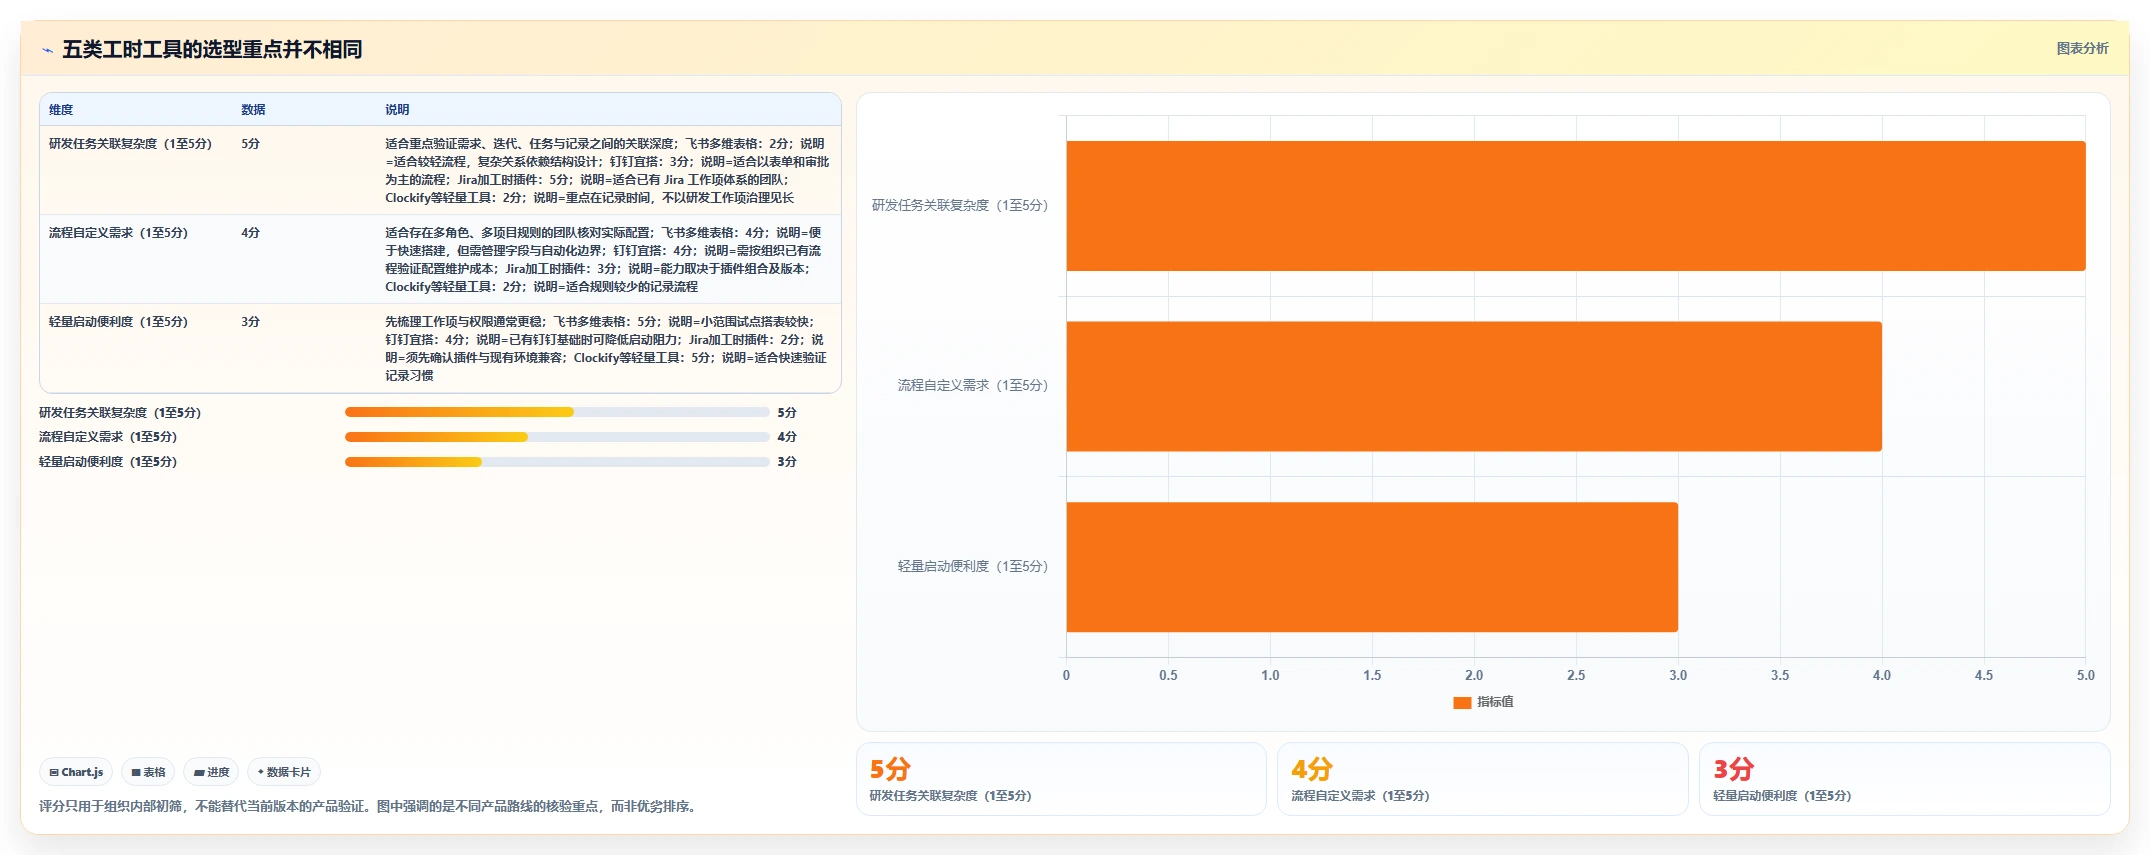Click the title 五类工时工具的选型重点并不相同
The height and width of the screenshot is (855, 2150).
(x=212, y=49)
